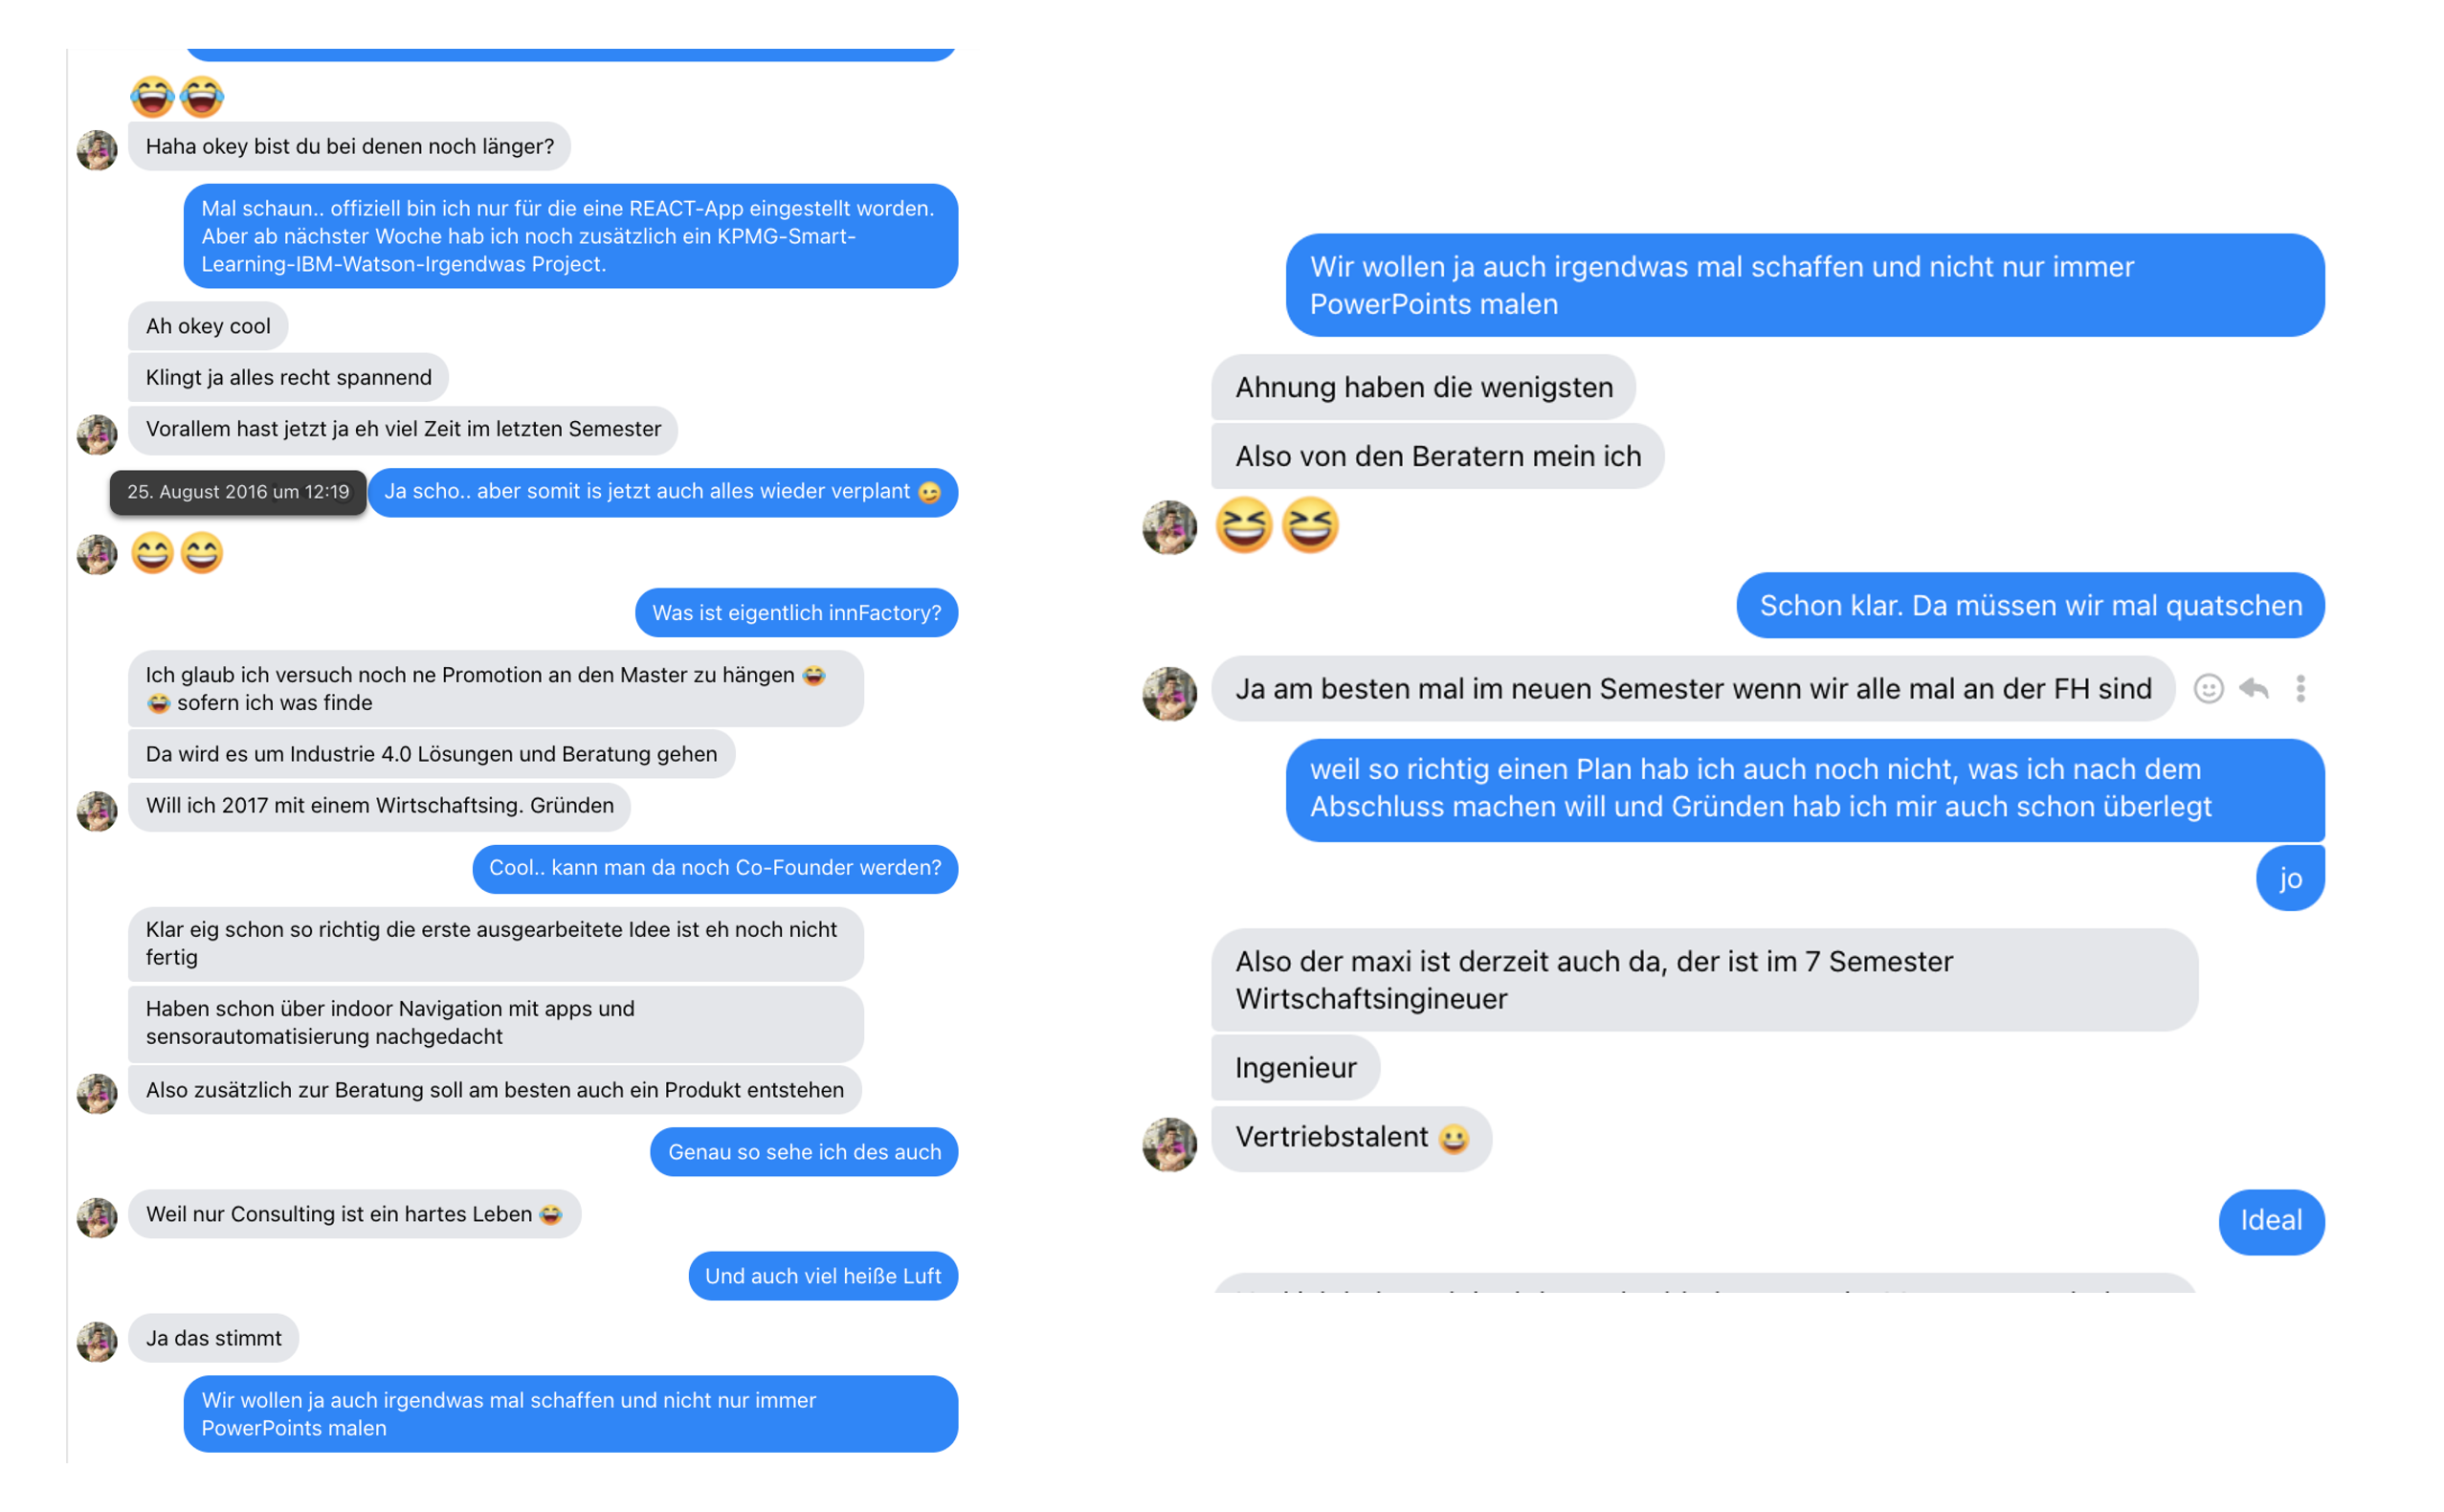Viewport: 2444px width, 1512px height.
Task: Click the emoji reaction icon beside FH message
Action: [2208, 689]
